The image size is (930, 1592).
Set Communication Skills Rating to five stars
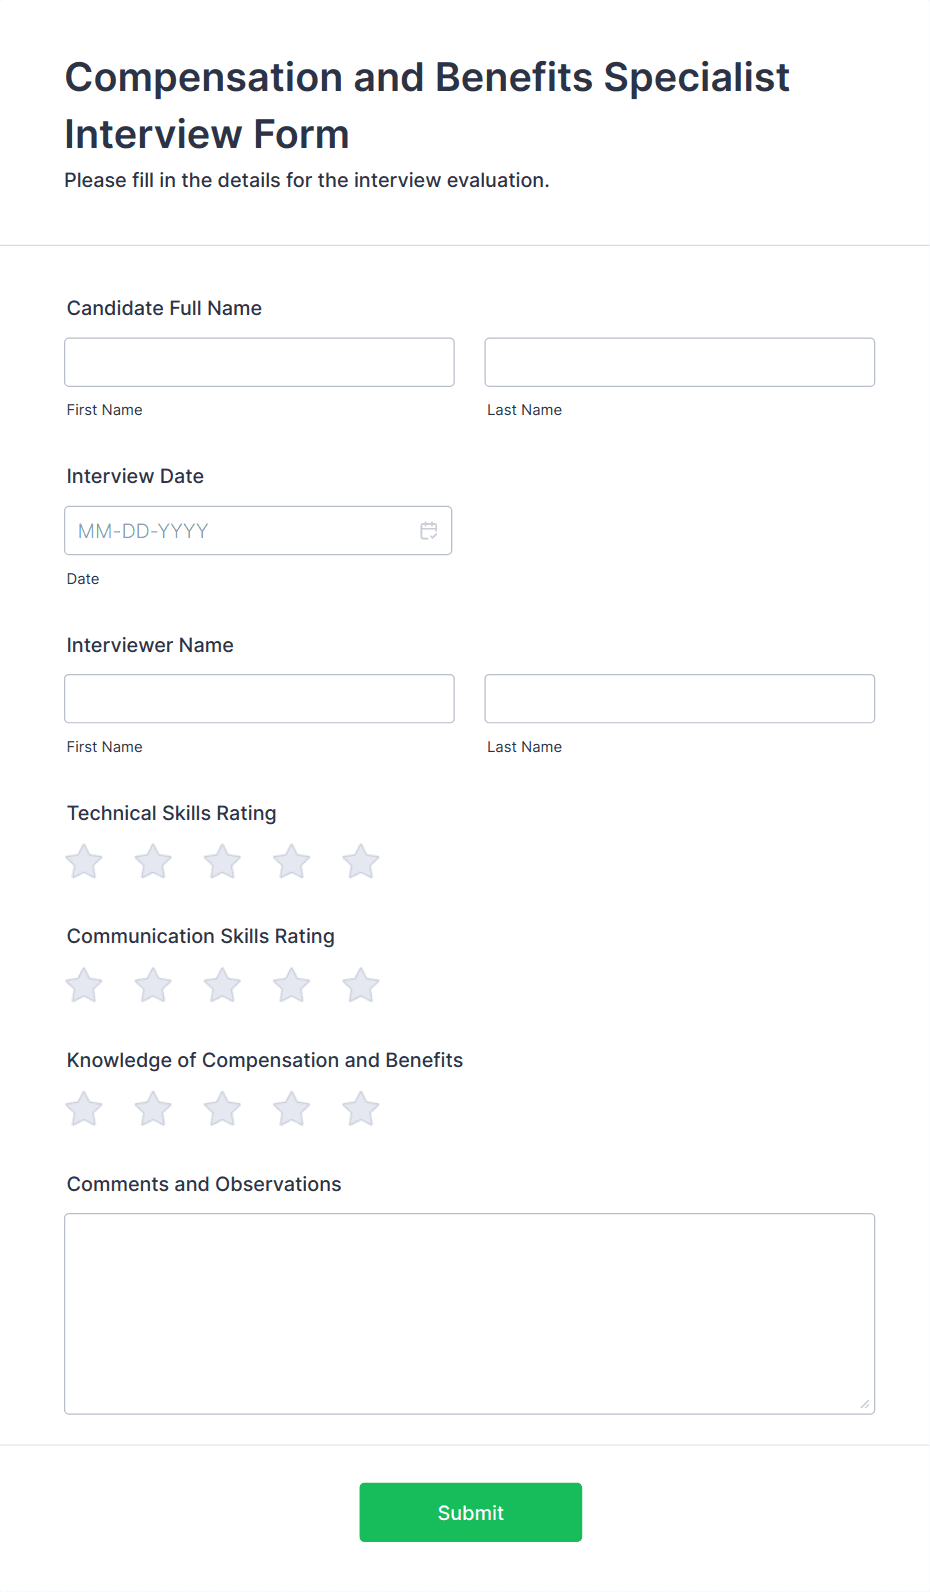(361, 986)
